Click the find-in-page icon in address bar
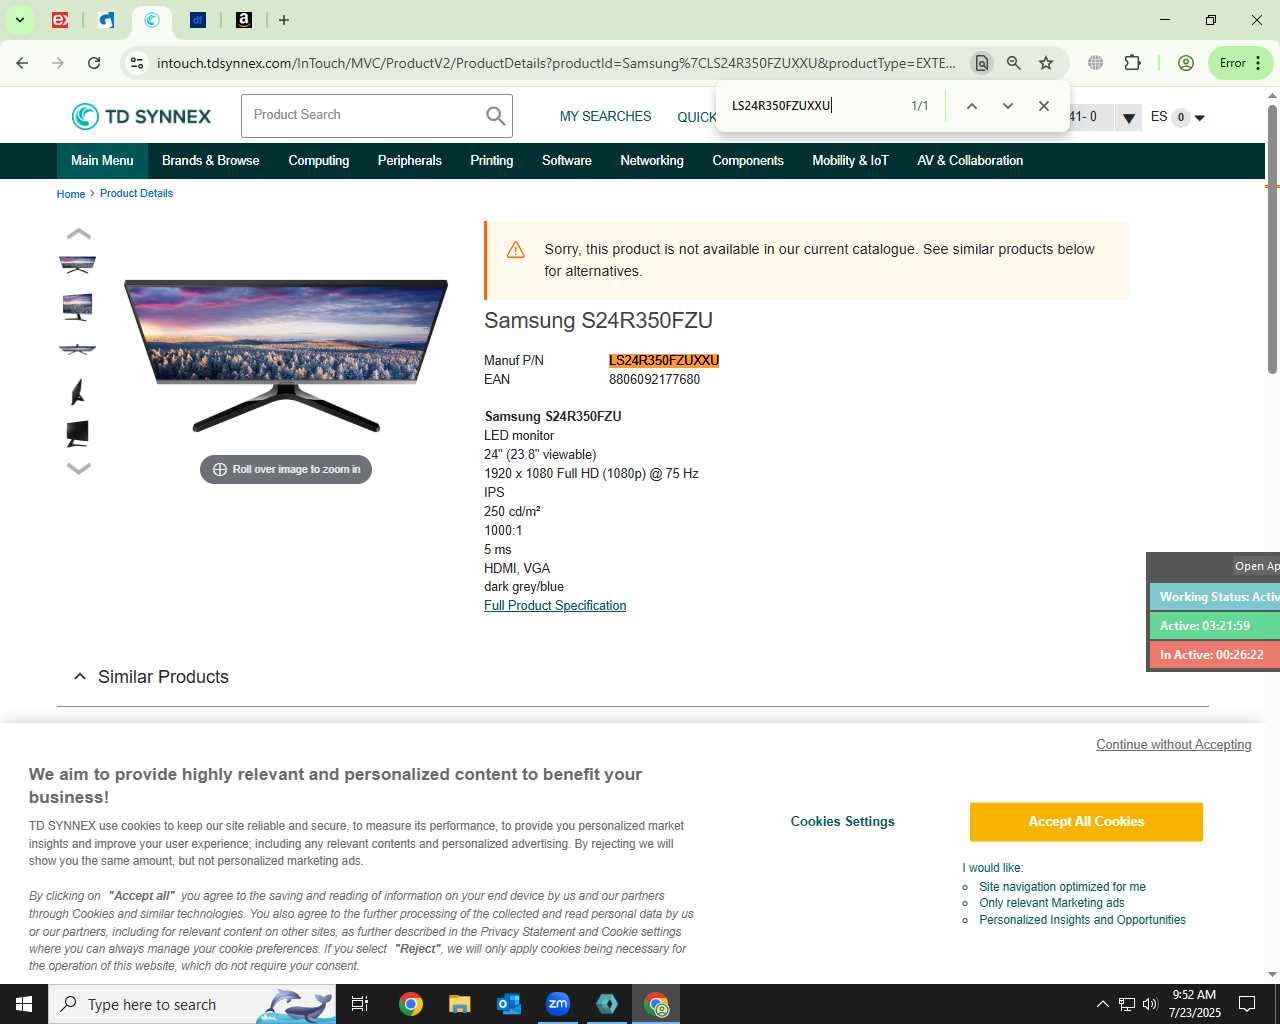 pyautogui.click(x=982, y=63)
